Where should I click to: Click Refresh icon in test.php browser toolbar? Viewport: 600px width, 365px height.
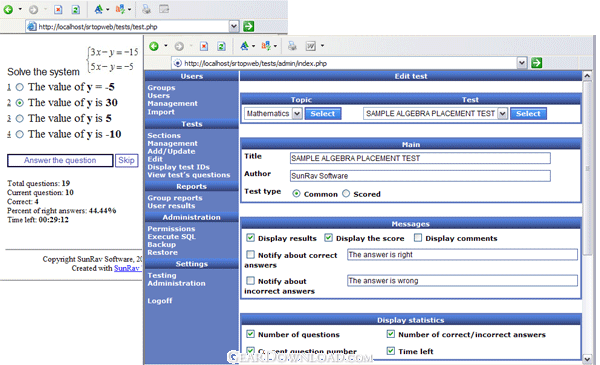click(76, 10)
